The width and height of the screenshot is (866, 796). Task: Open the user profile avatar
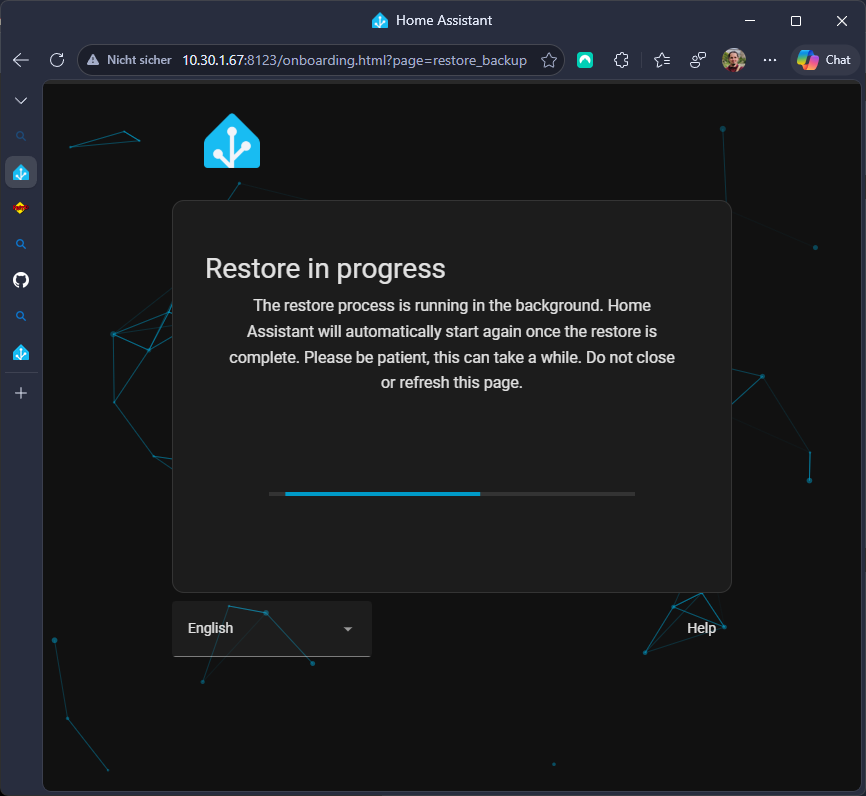[734, 60]
